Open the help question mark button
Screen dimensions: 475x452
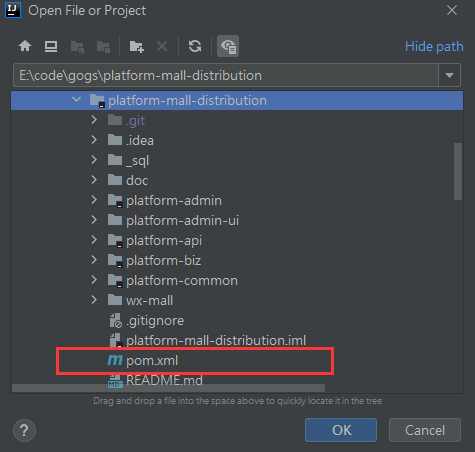tap(24, 430)
